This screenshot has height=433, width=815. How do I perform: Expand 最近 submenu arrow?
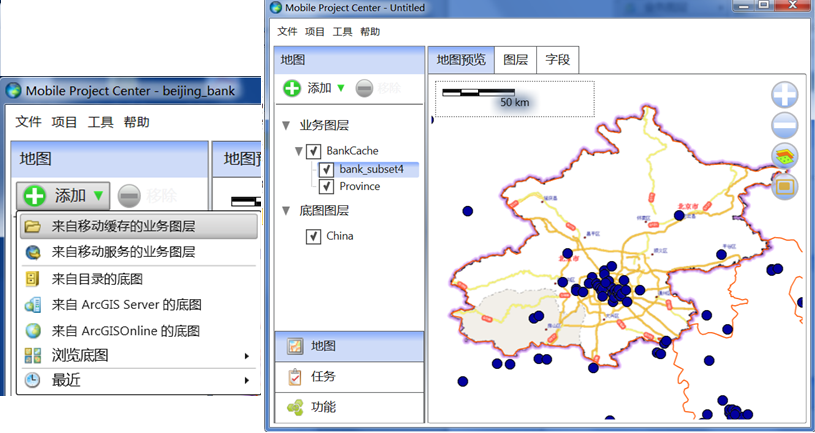click(247, 380)
